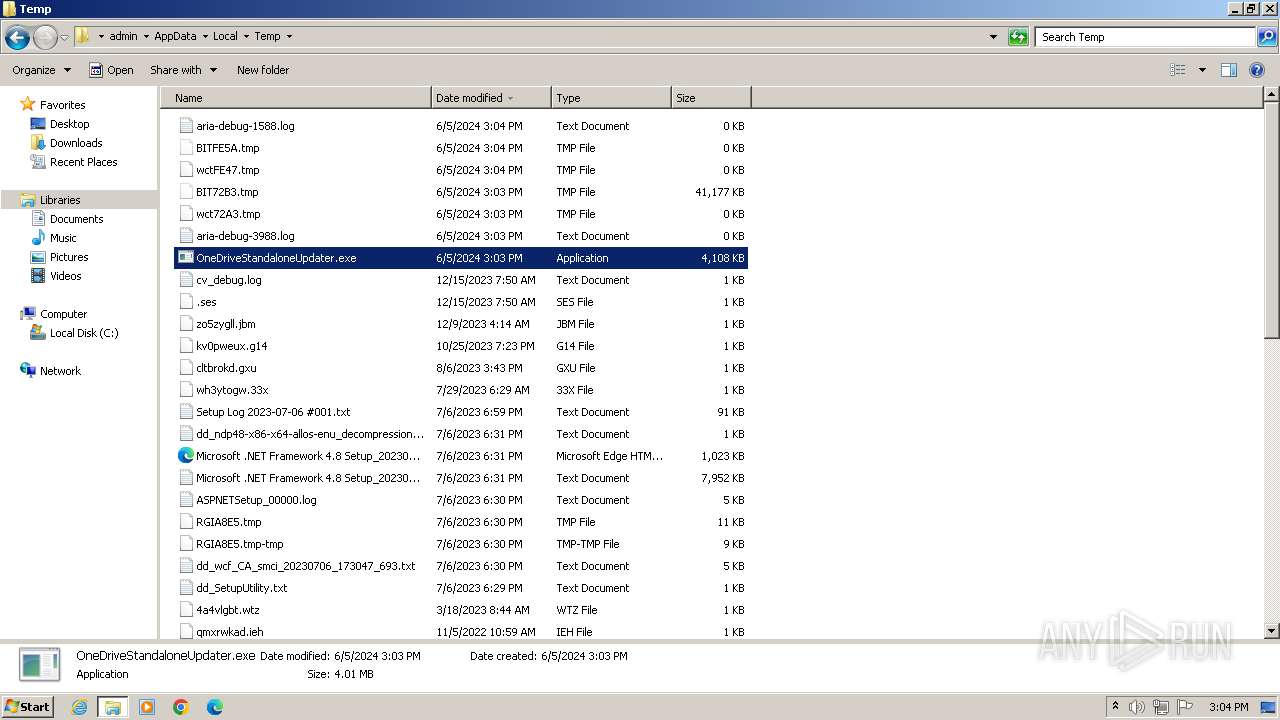1280x720 pixels.
Task: Click the search magnifier icon
Action: click(1267, 37)
